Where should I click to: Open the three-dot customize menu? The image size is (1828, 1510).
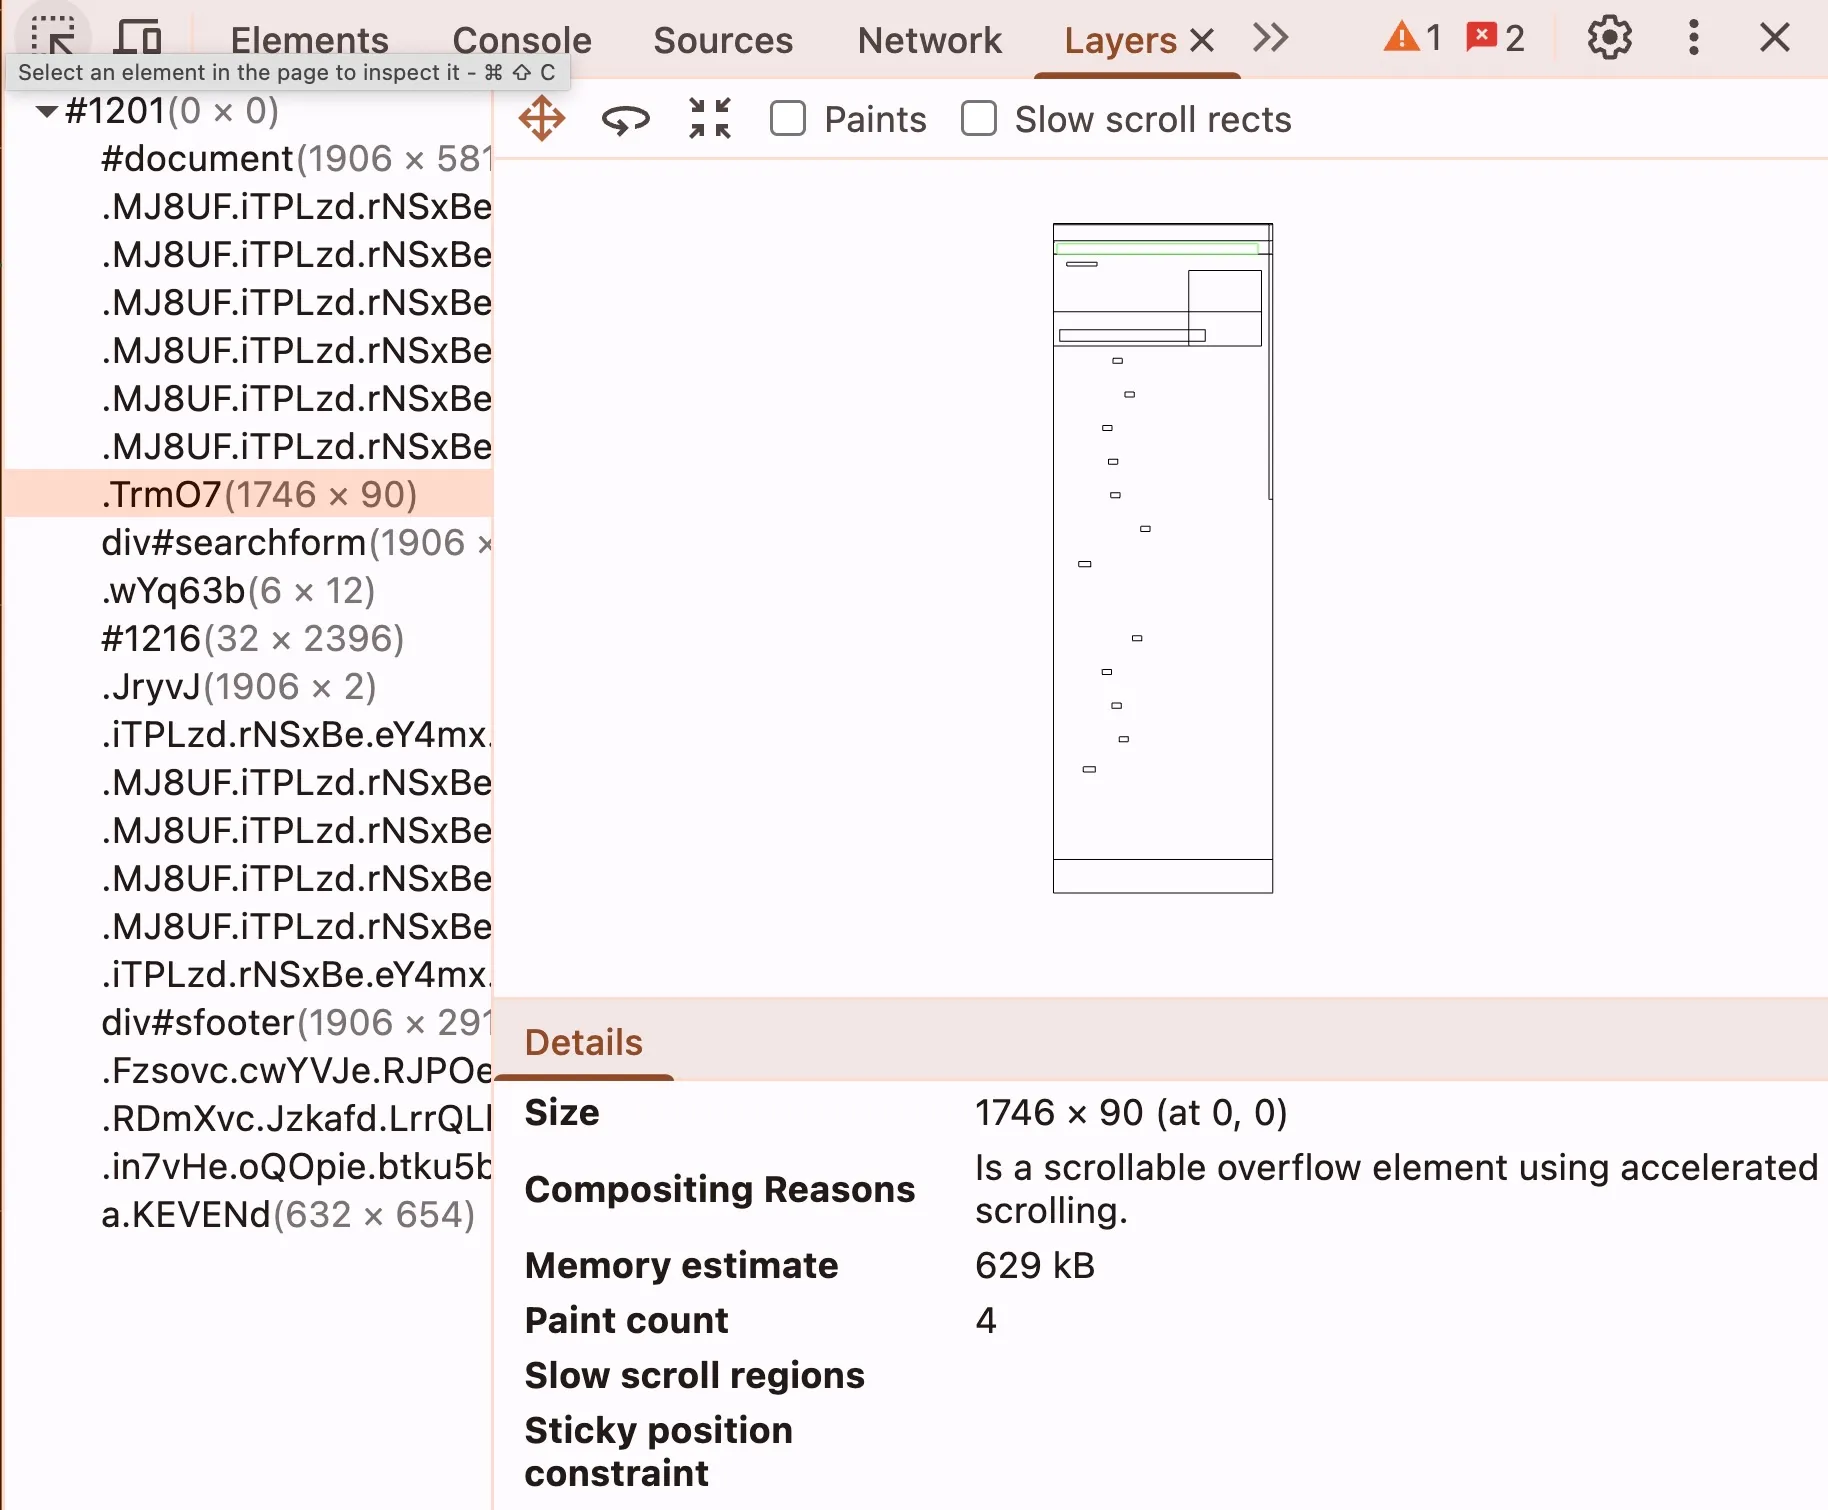[1693, 39]
